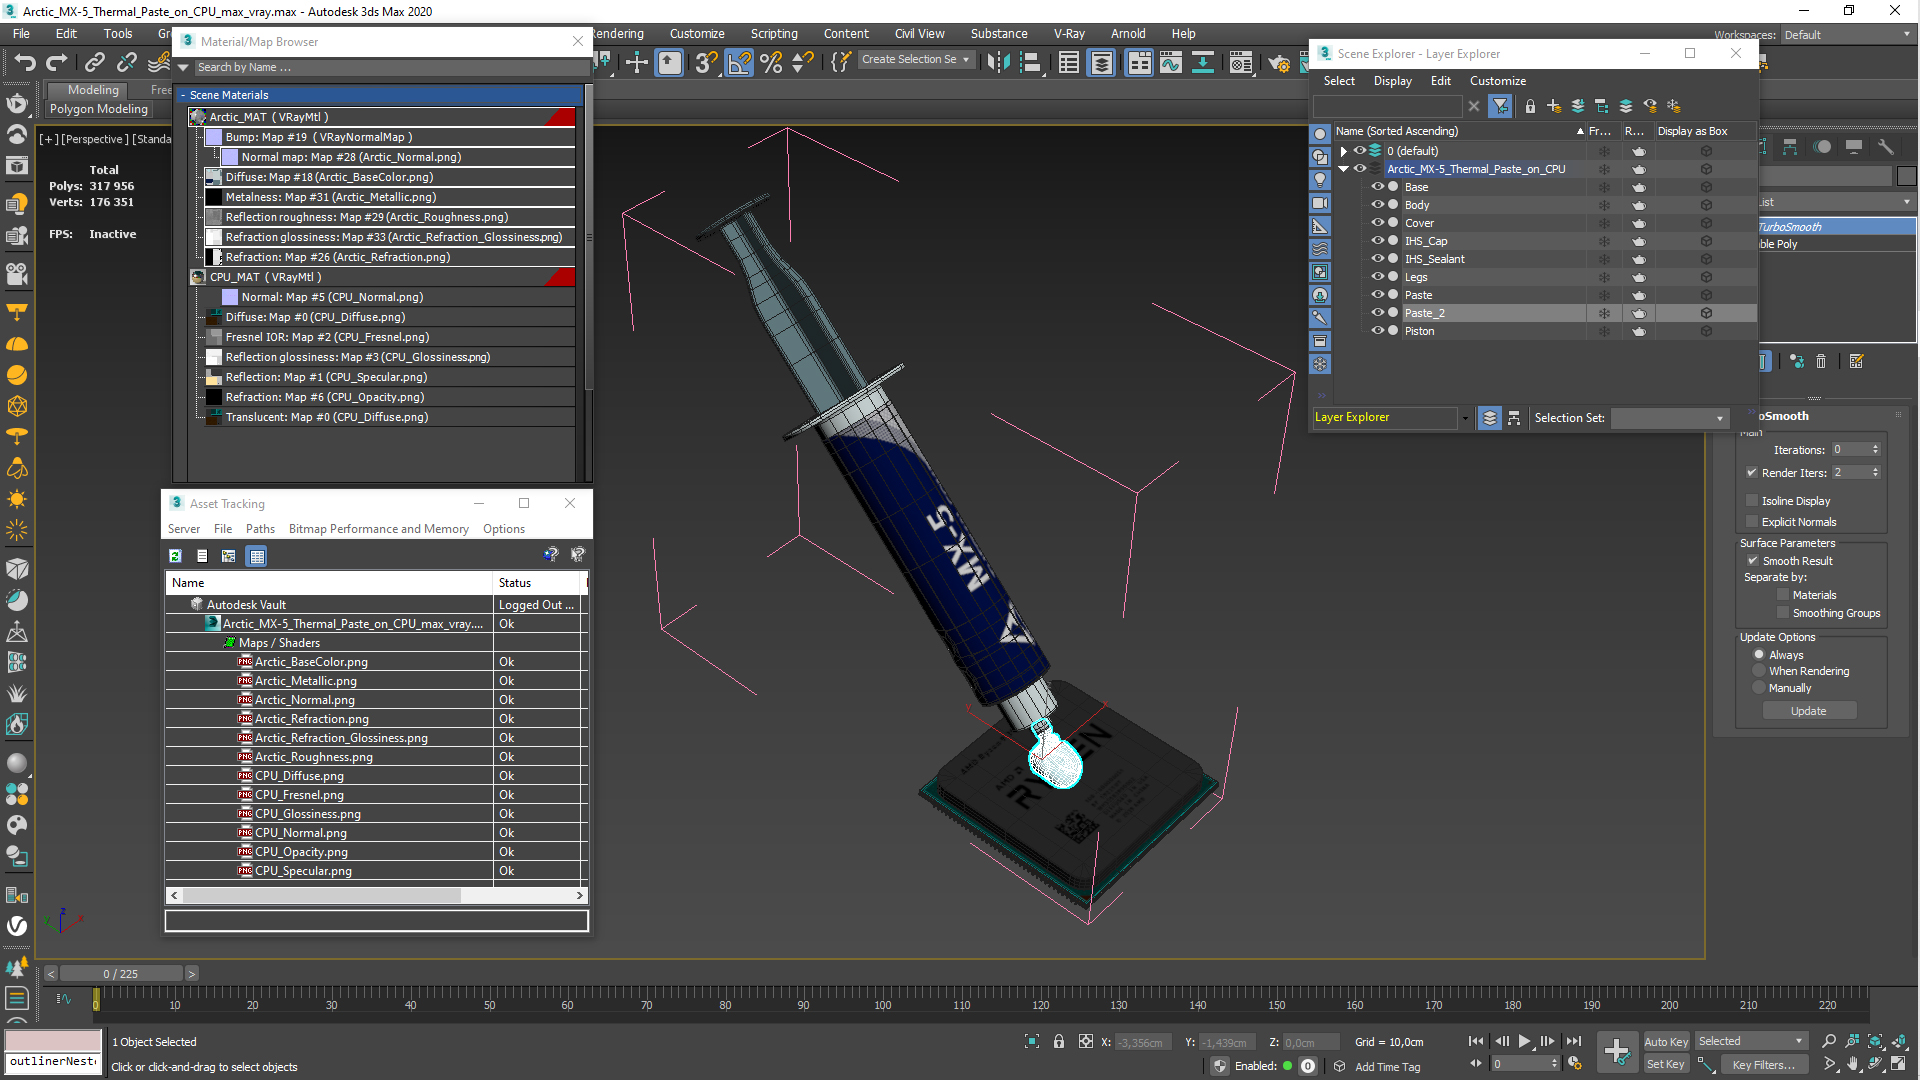Click the Play Animation button
The width and height of the screenshot is (1920, 1080).
[x=1524, y=1042]
